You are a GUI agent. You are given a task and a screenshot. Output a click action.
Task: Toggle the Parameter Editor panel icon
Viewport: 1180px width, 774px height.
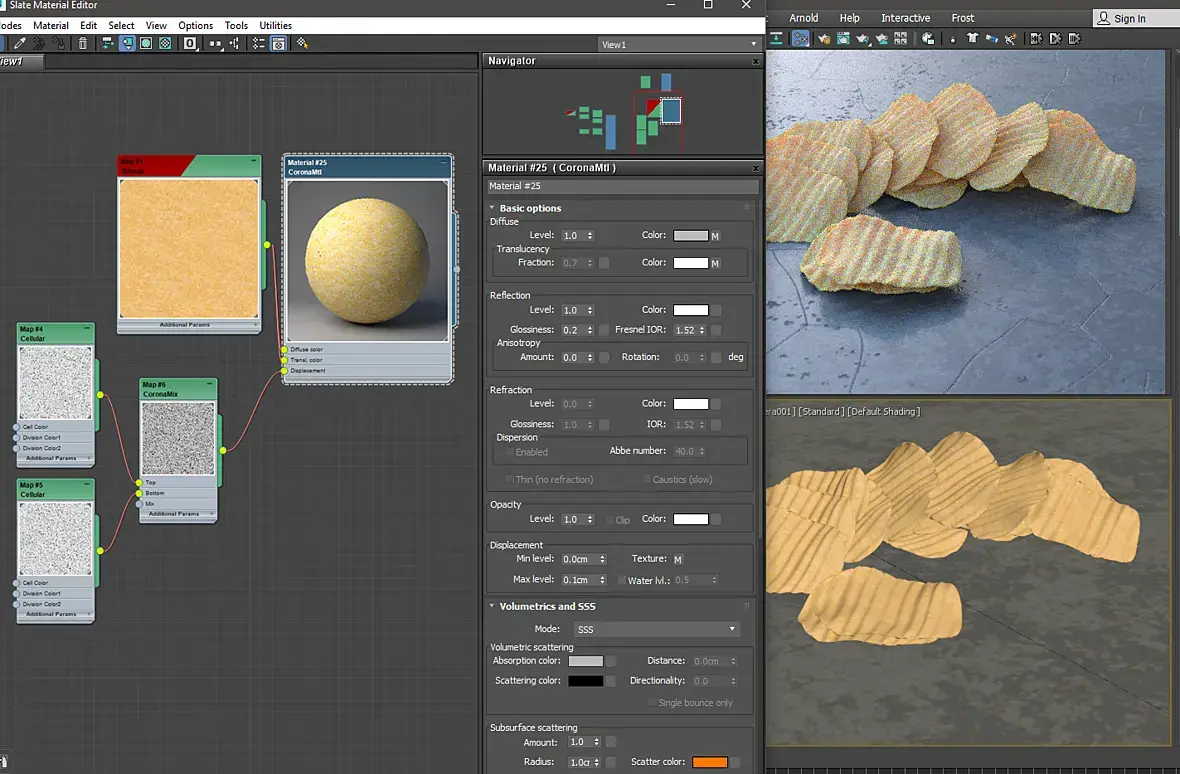[x=278, y=44]
